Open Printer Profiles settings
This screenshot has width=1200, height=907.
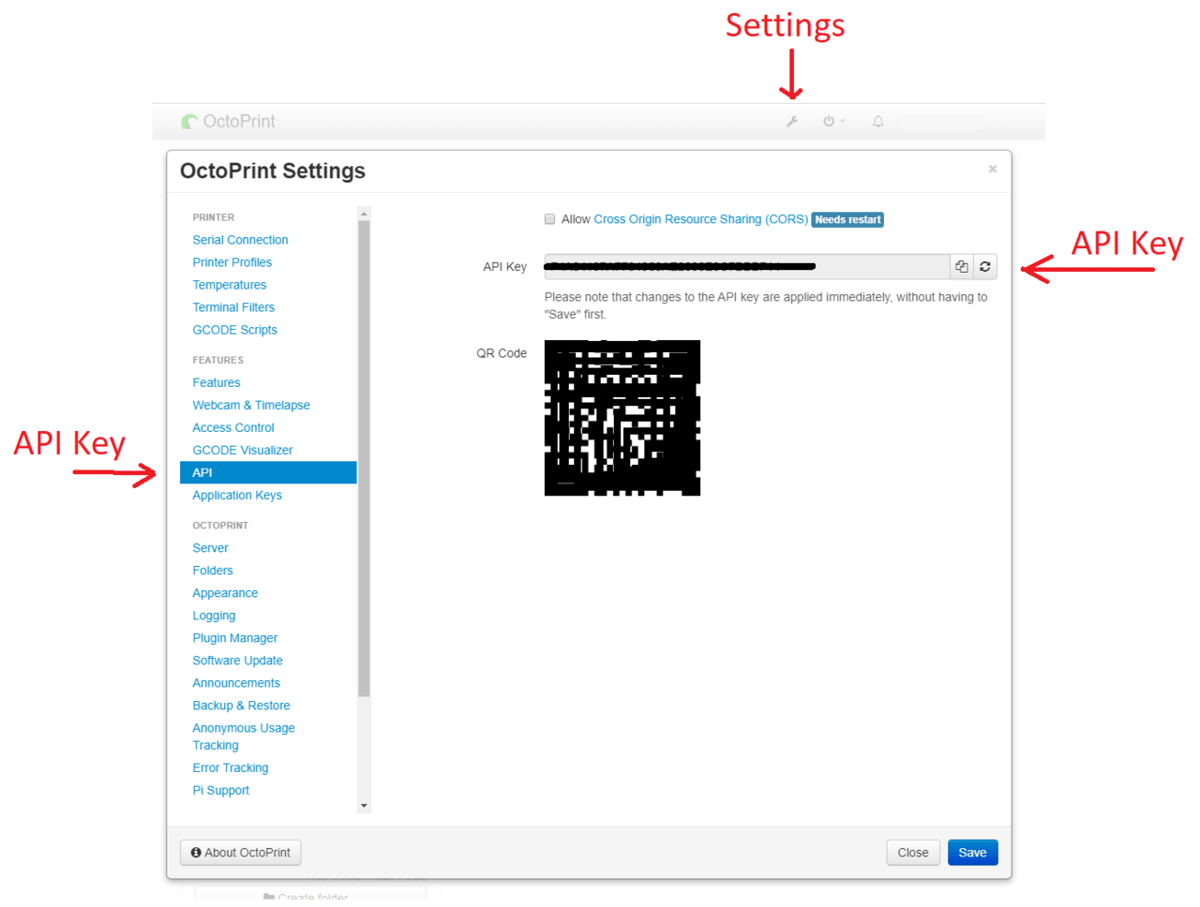pos(232,262)
